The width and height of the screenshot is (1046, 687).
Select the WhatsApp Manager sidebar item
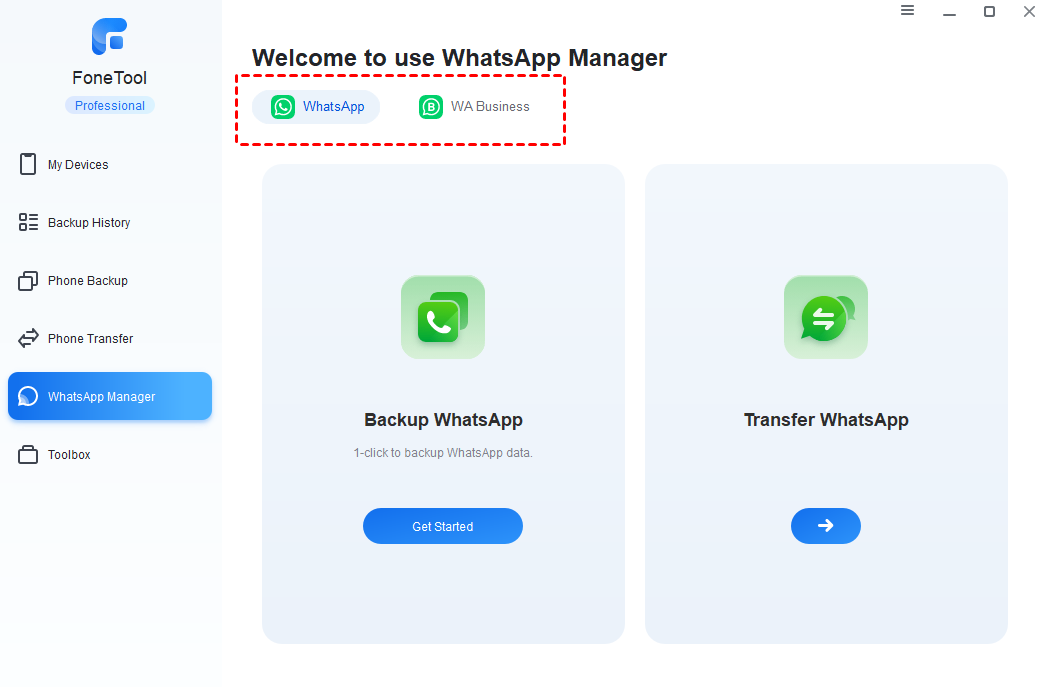pyautogui.click(x=110, y=397)
